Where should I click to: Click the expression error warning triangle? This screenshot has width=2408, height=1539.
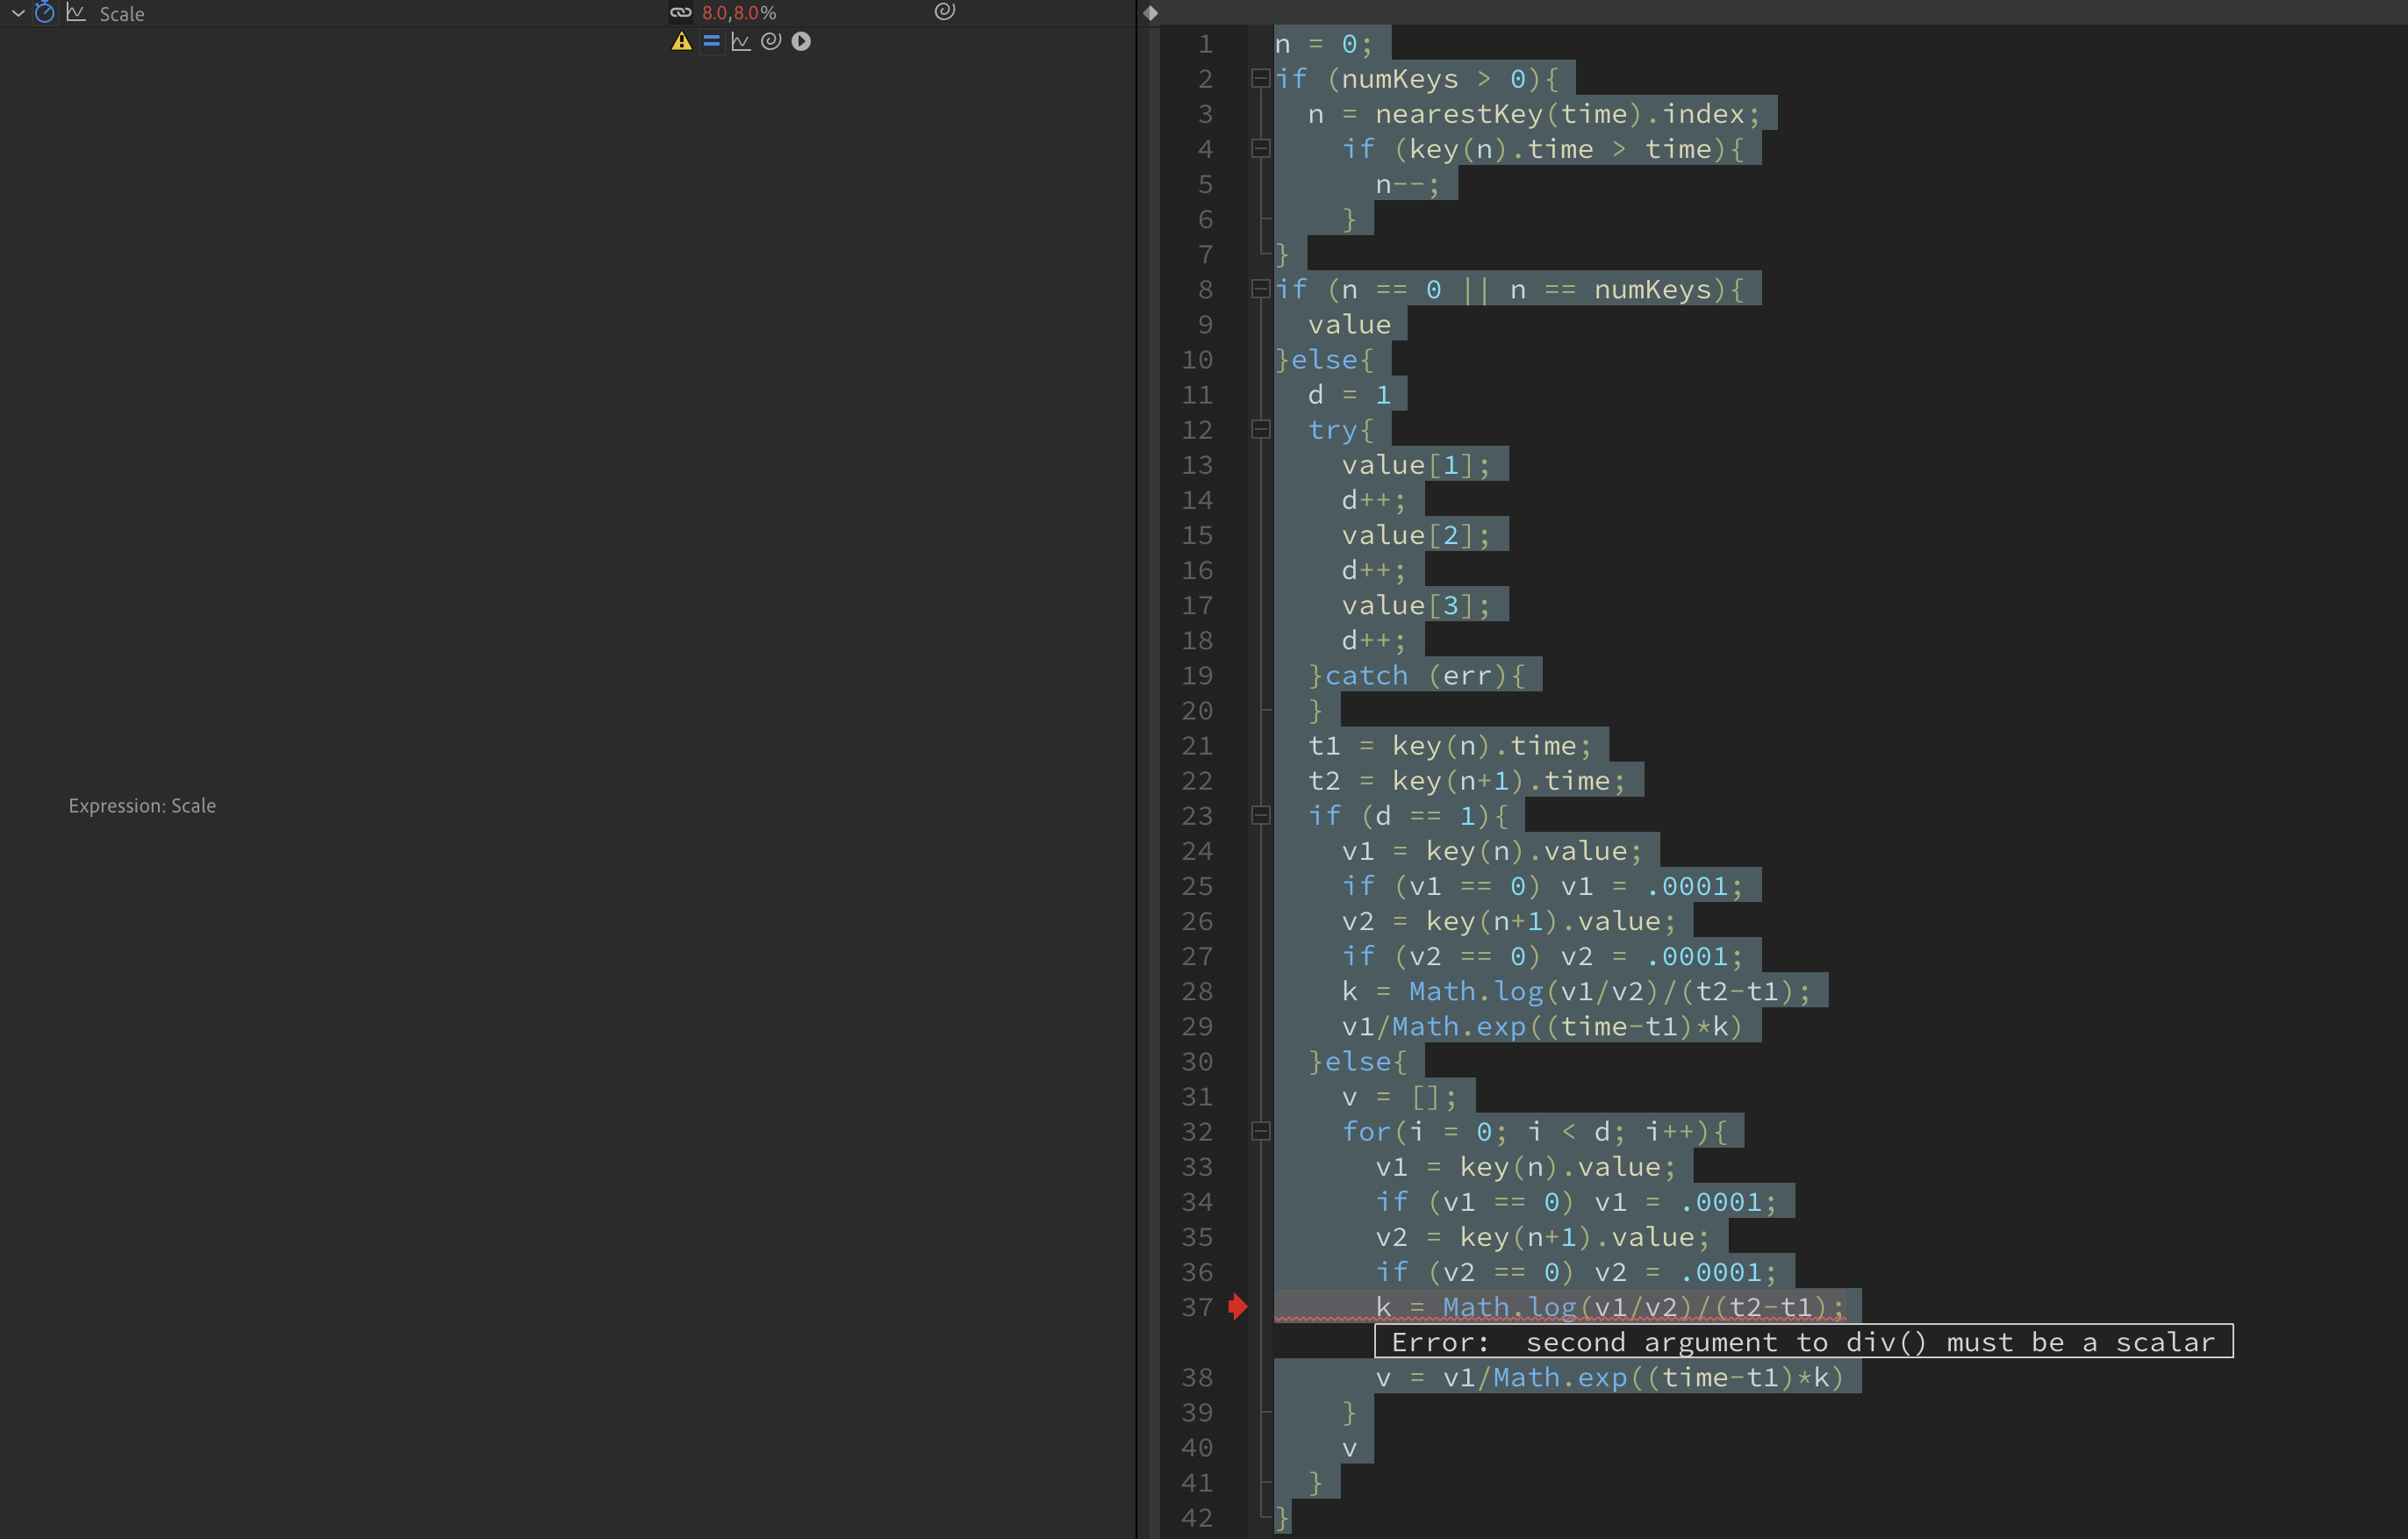pyautogui.click(x=681, y=41)
